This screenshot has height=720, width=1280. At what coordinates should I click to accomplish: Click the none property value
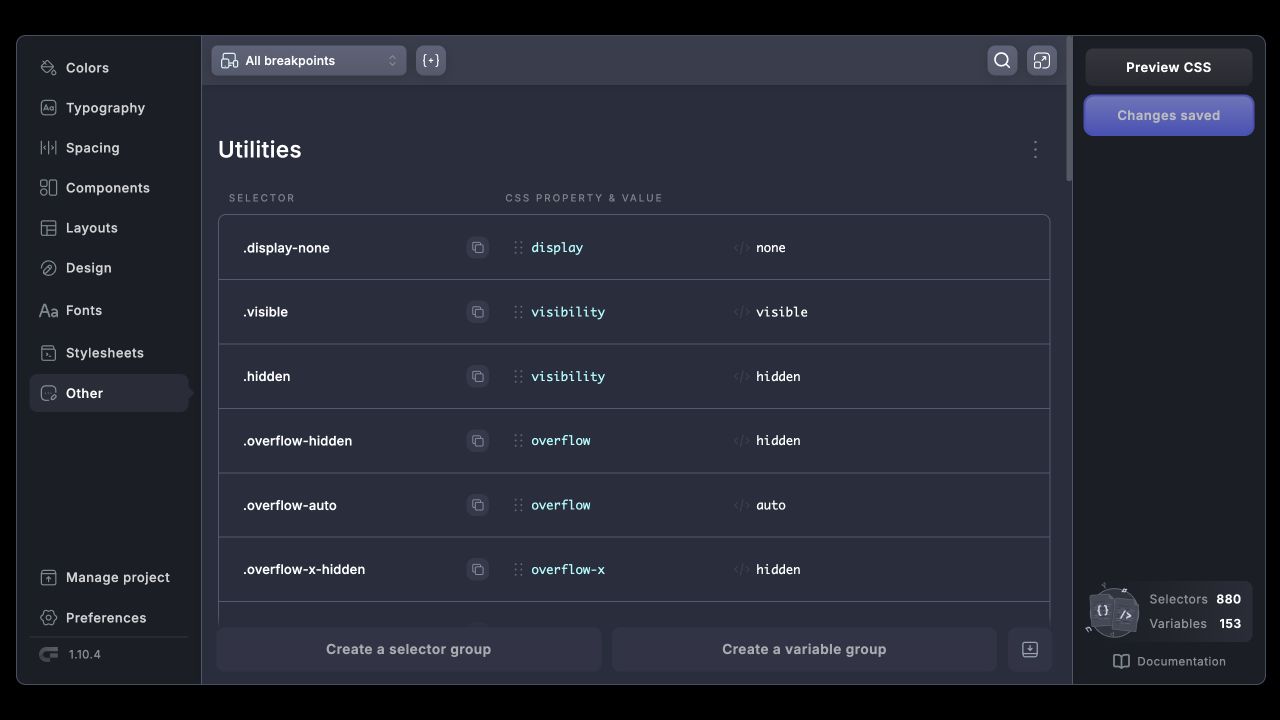point(771,247)
